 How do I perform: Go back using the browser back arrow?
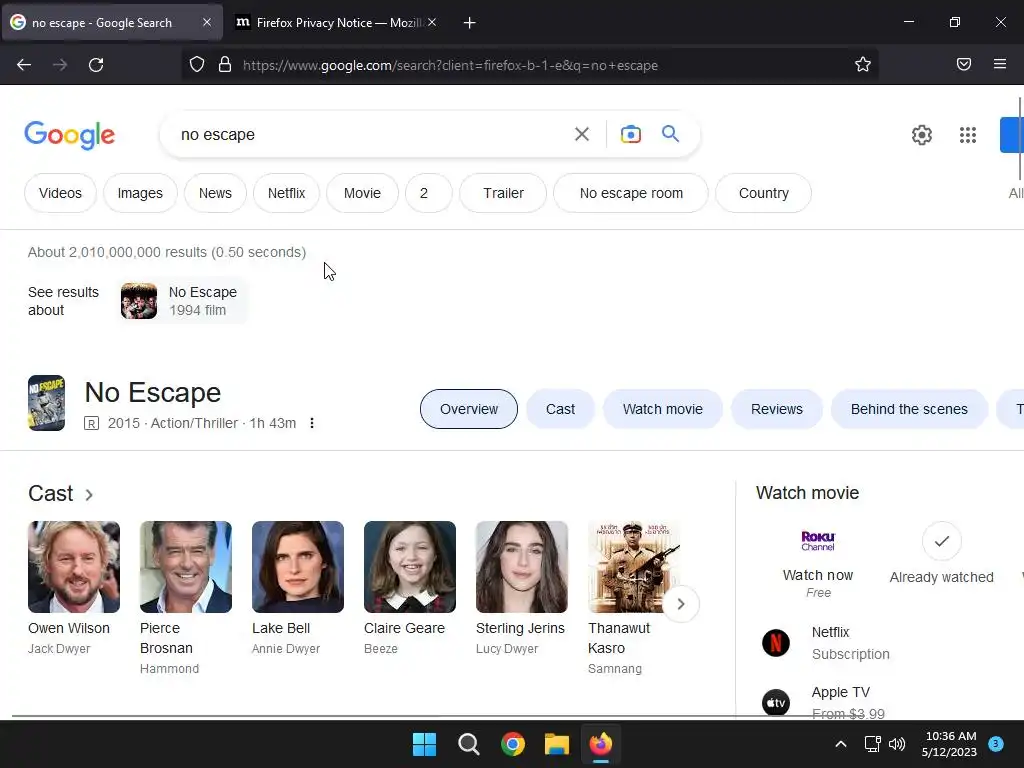pyautogui.click(x=24, y=65)
